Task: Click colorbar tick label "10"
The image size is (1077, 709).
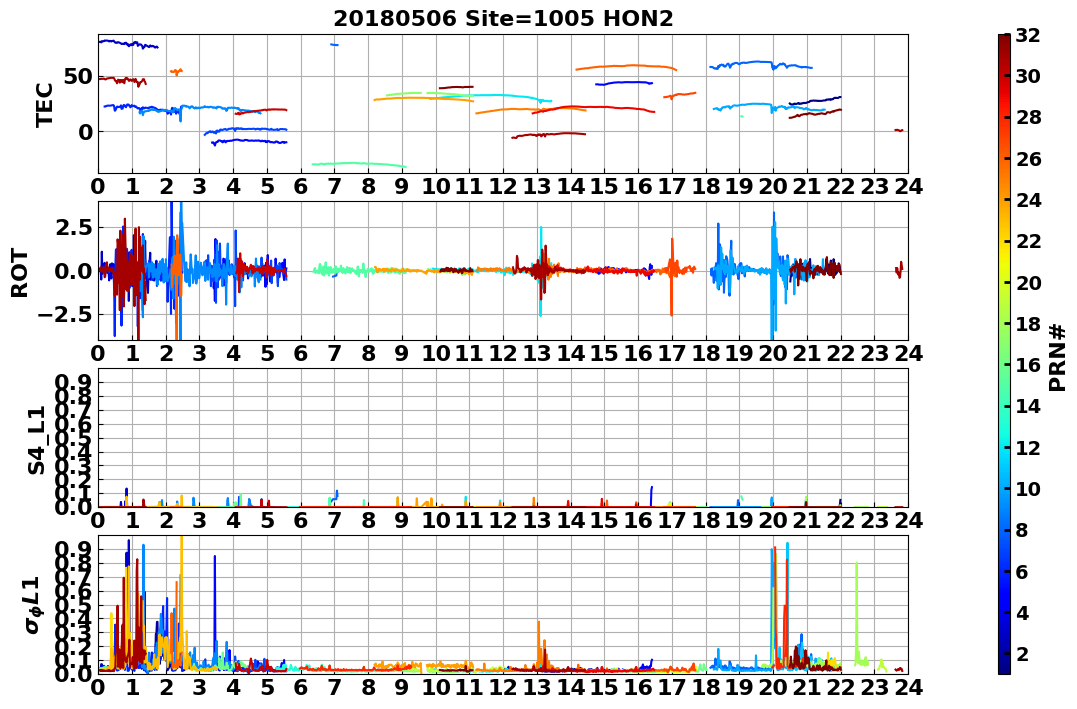Action: pyautogui.click(x=1028, y=488)
